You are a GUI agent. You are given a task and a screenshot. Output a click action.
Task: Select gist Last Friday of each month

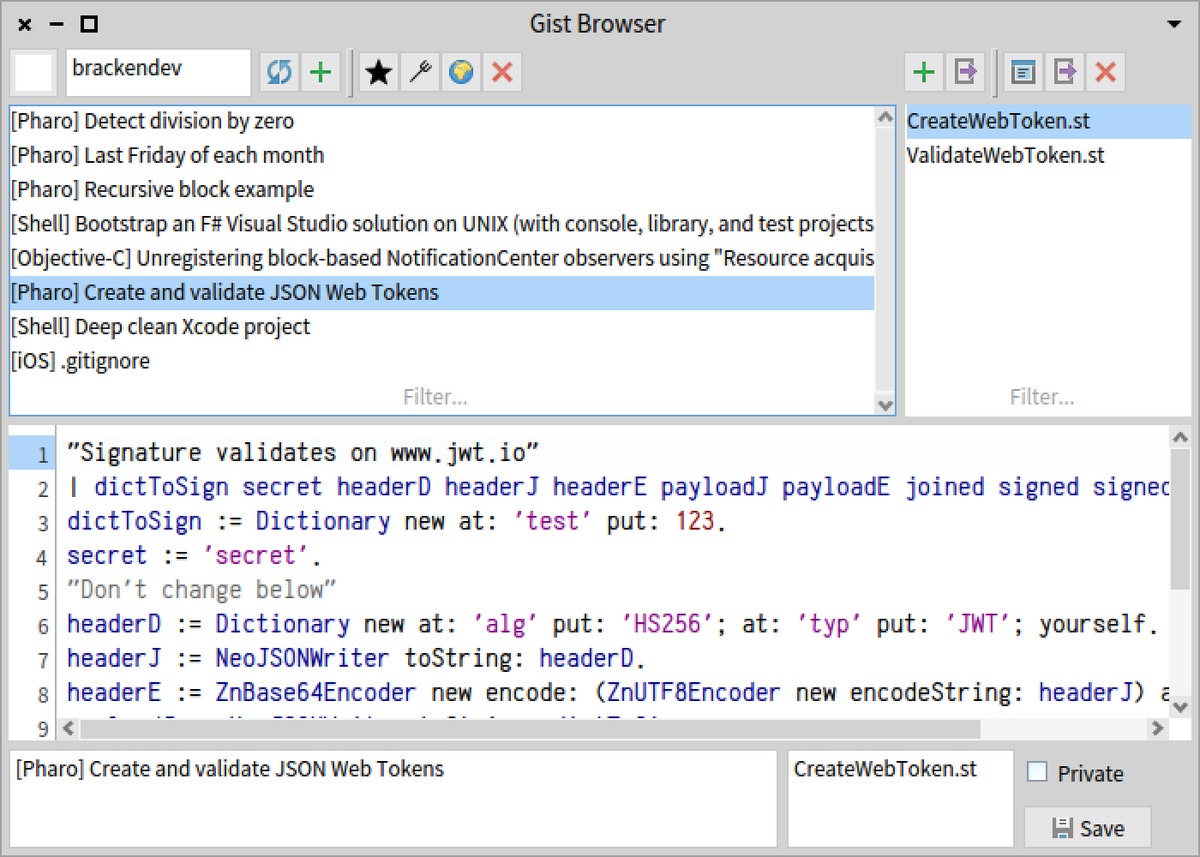441,156
